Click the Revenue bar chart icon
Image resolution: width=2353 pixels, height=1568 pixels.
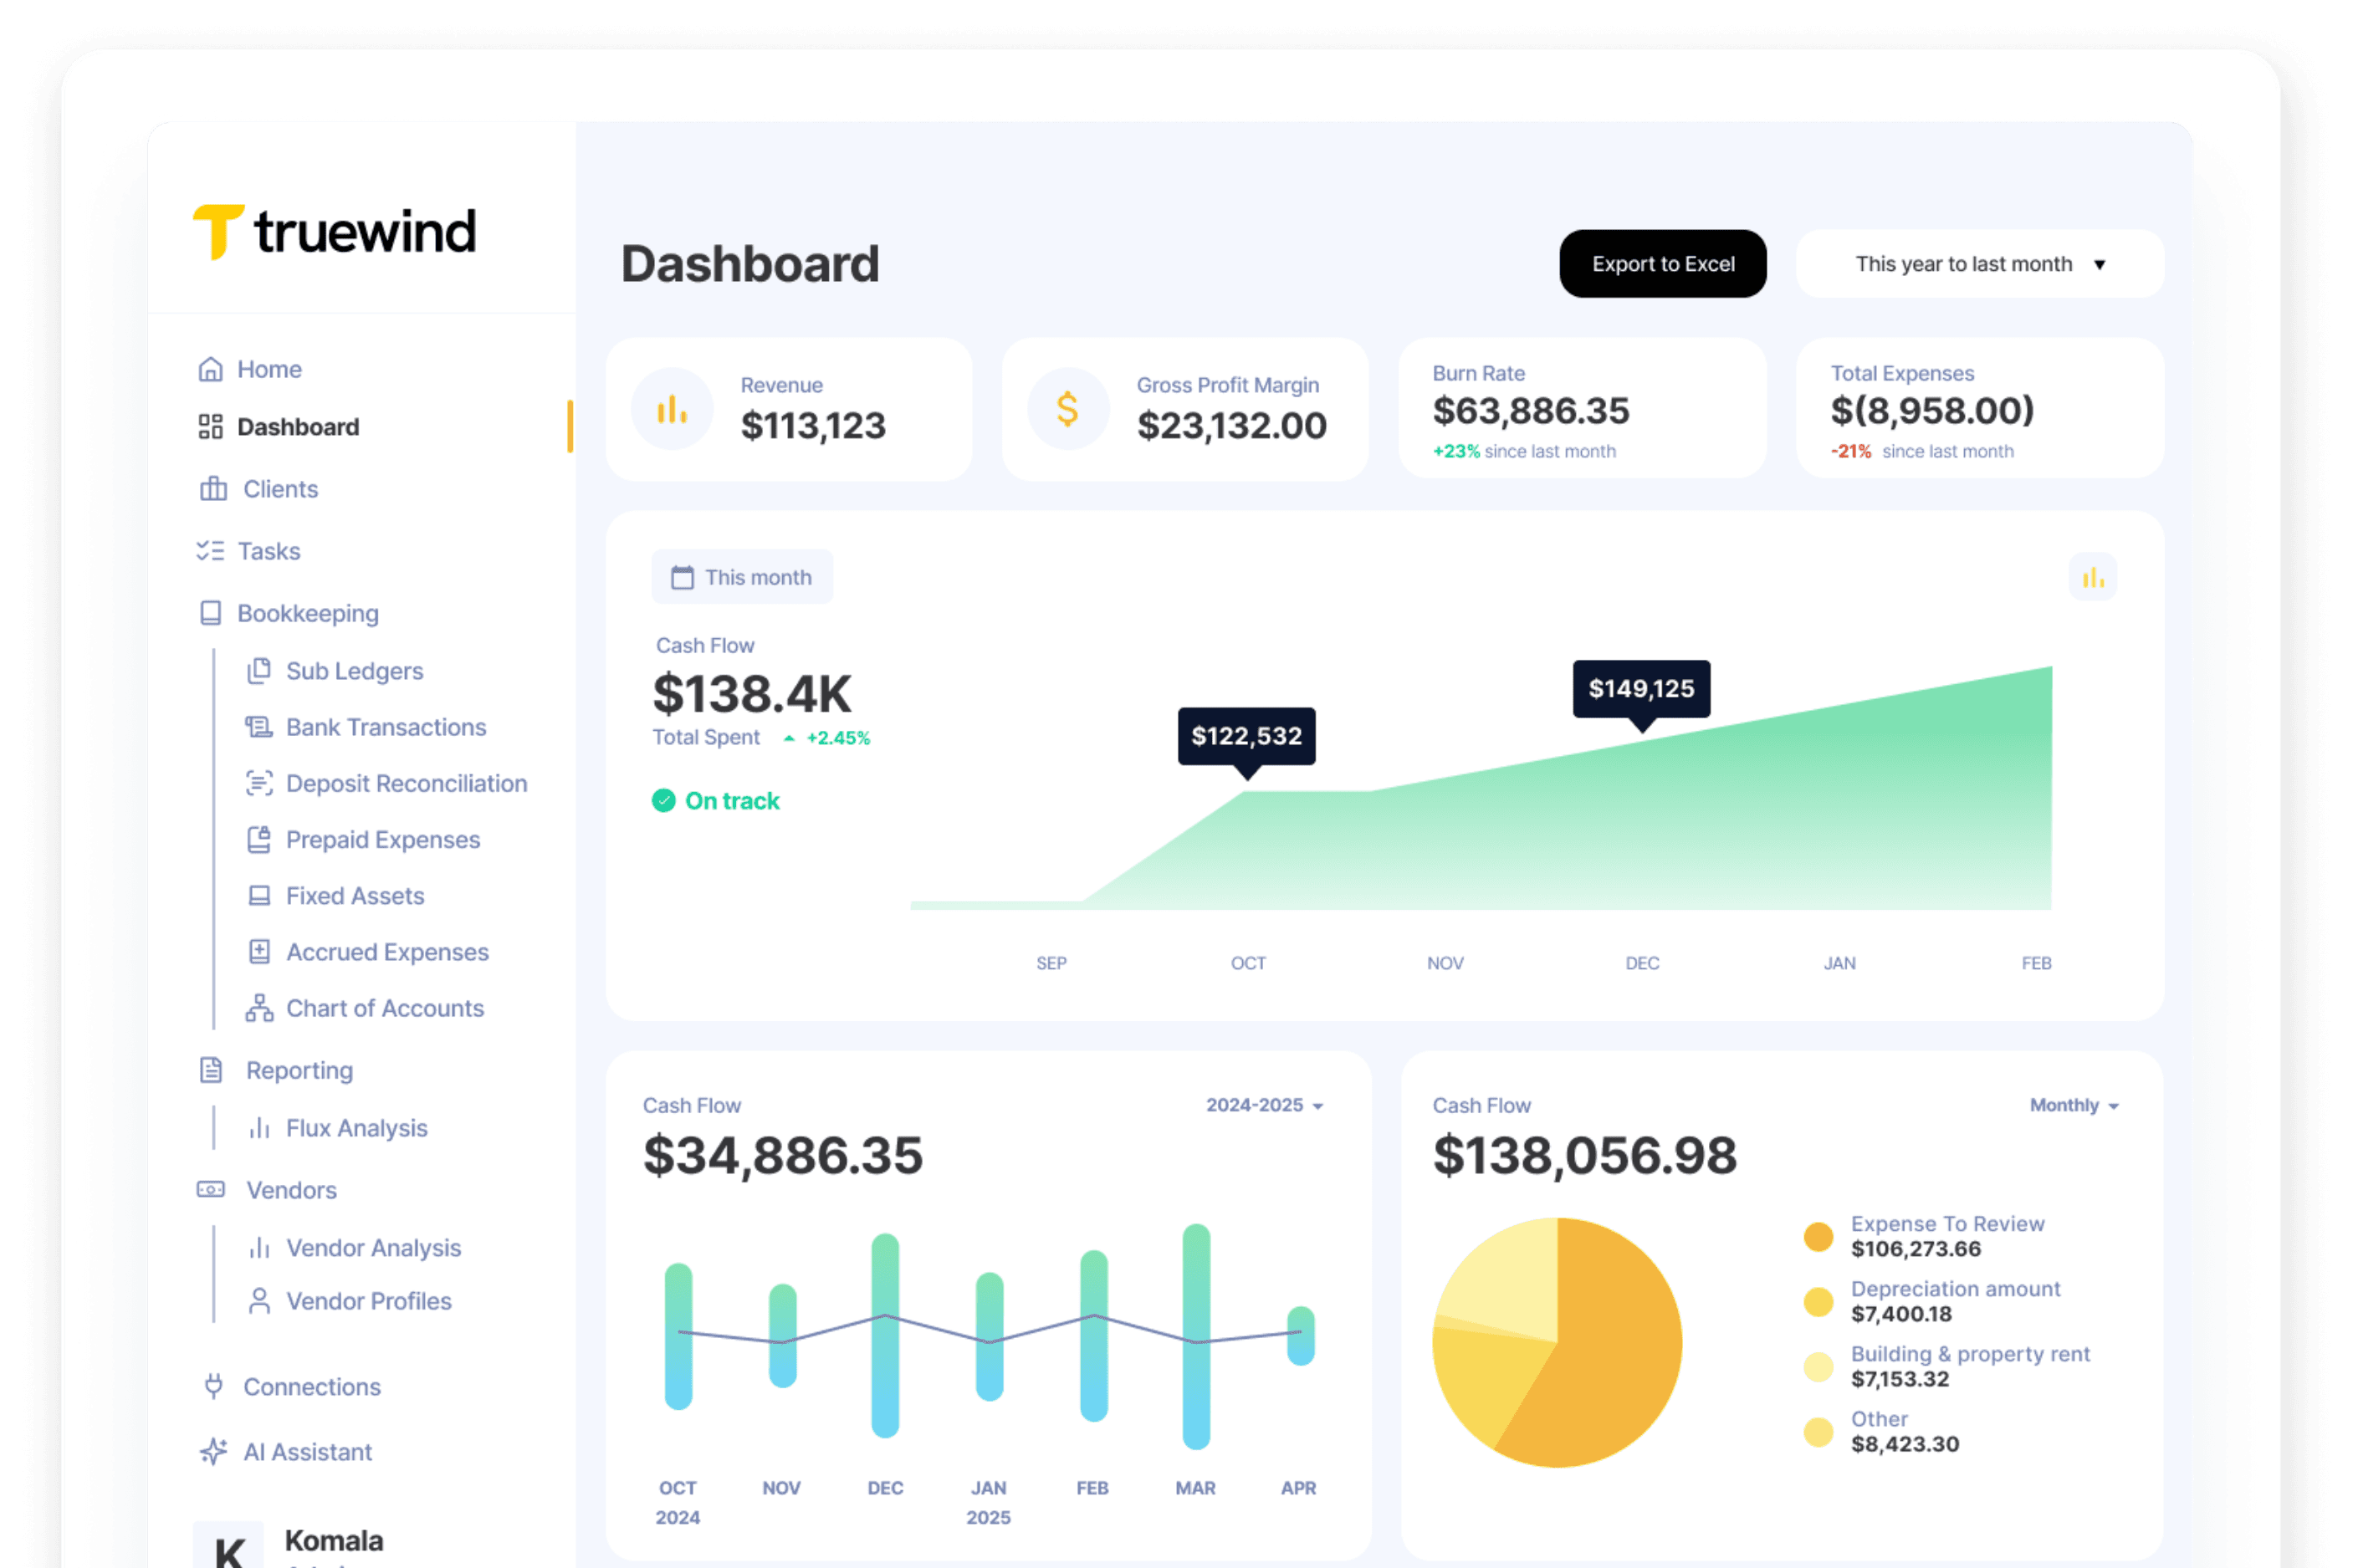point(671,409)
